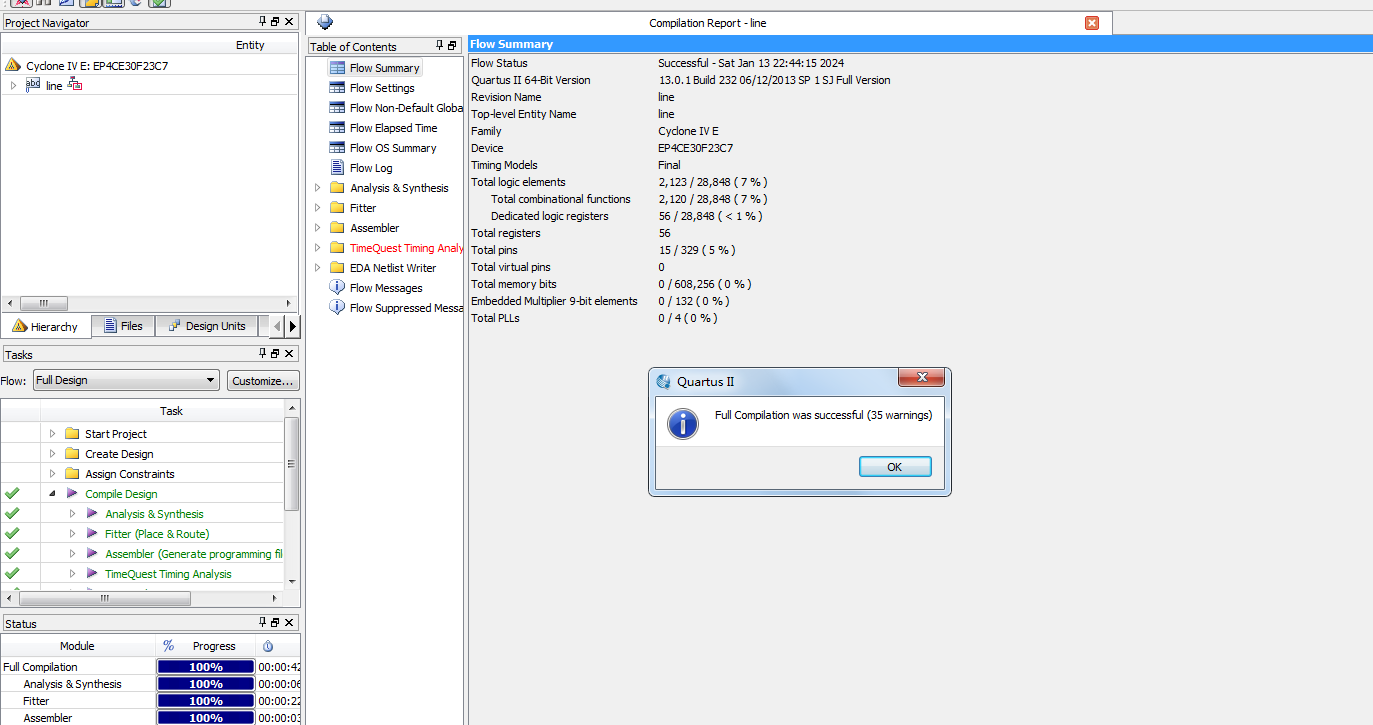
Task: Expand TimeQuest Timing Analysis in Tasks panel
Action: (x=72, y=574)
